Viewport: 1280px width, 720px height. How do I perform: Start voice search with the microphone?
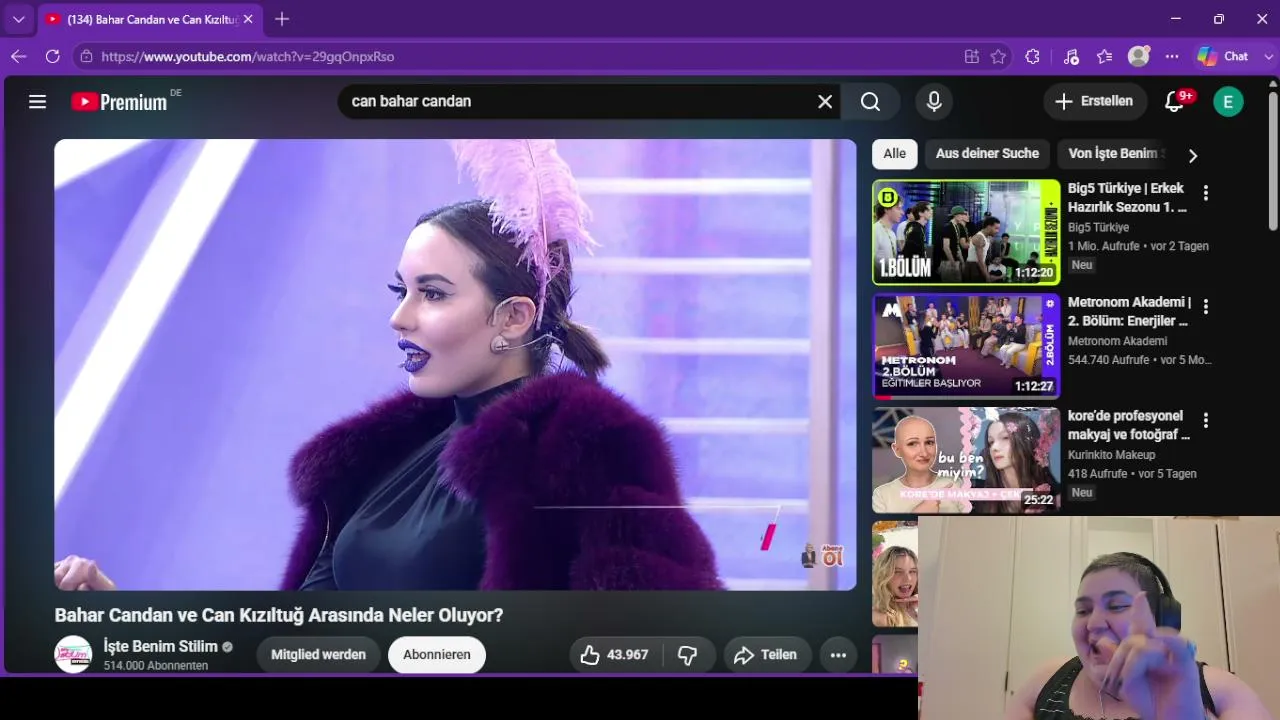click(x=934, y=101)
